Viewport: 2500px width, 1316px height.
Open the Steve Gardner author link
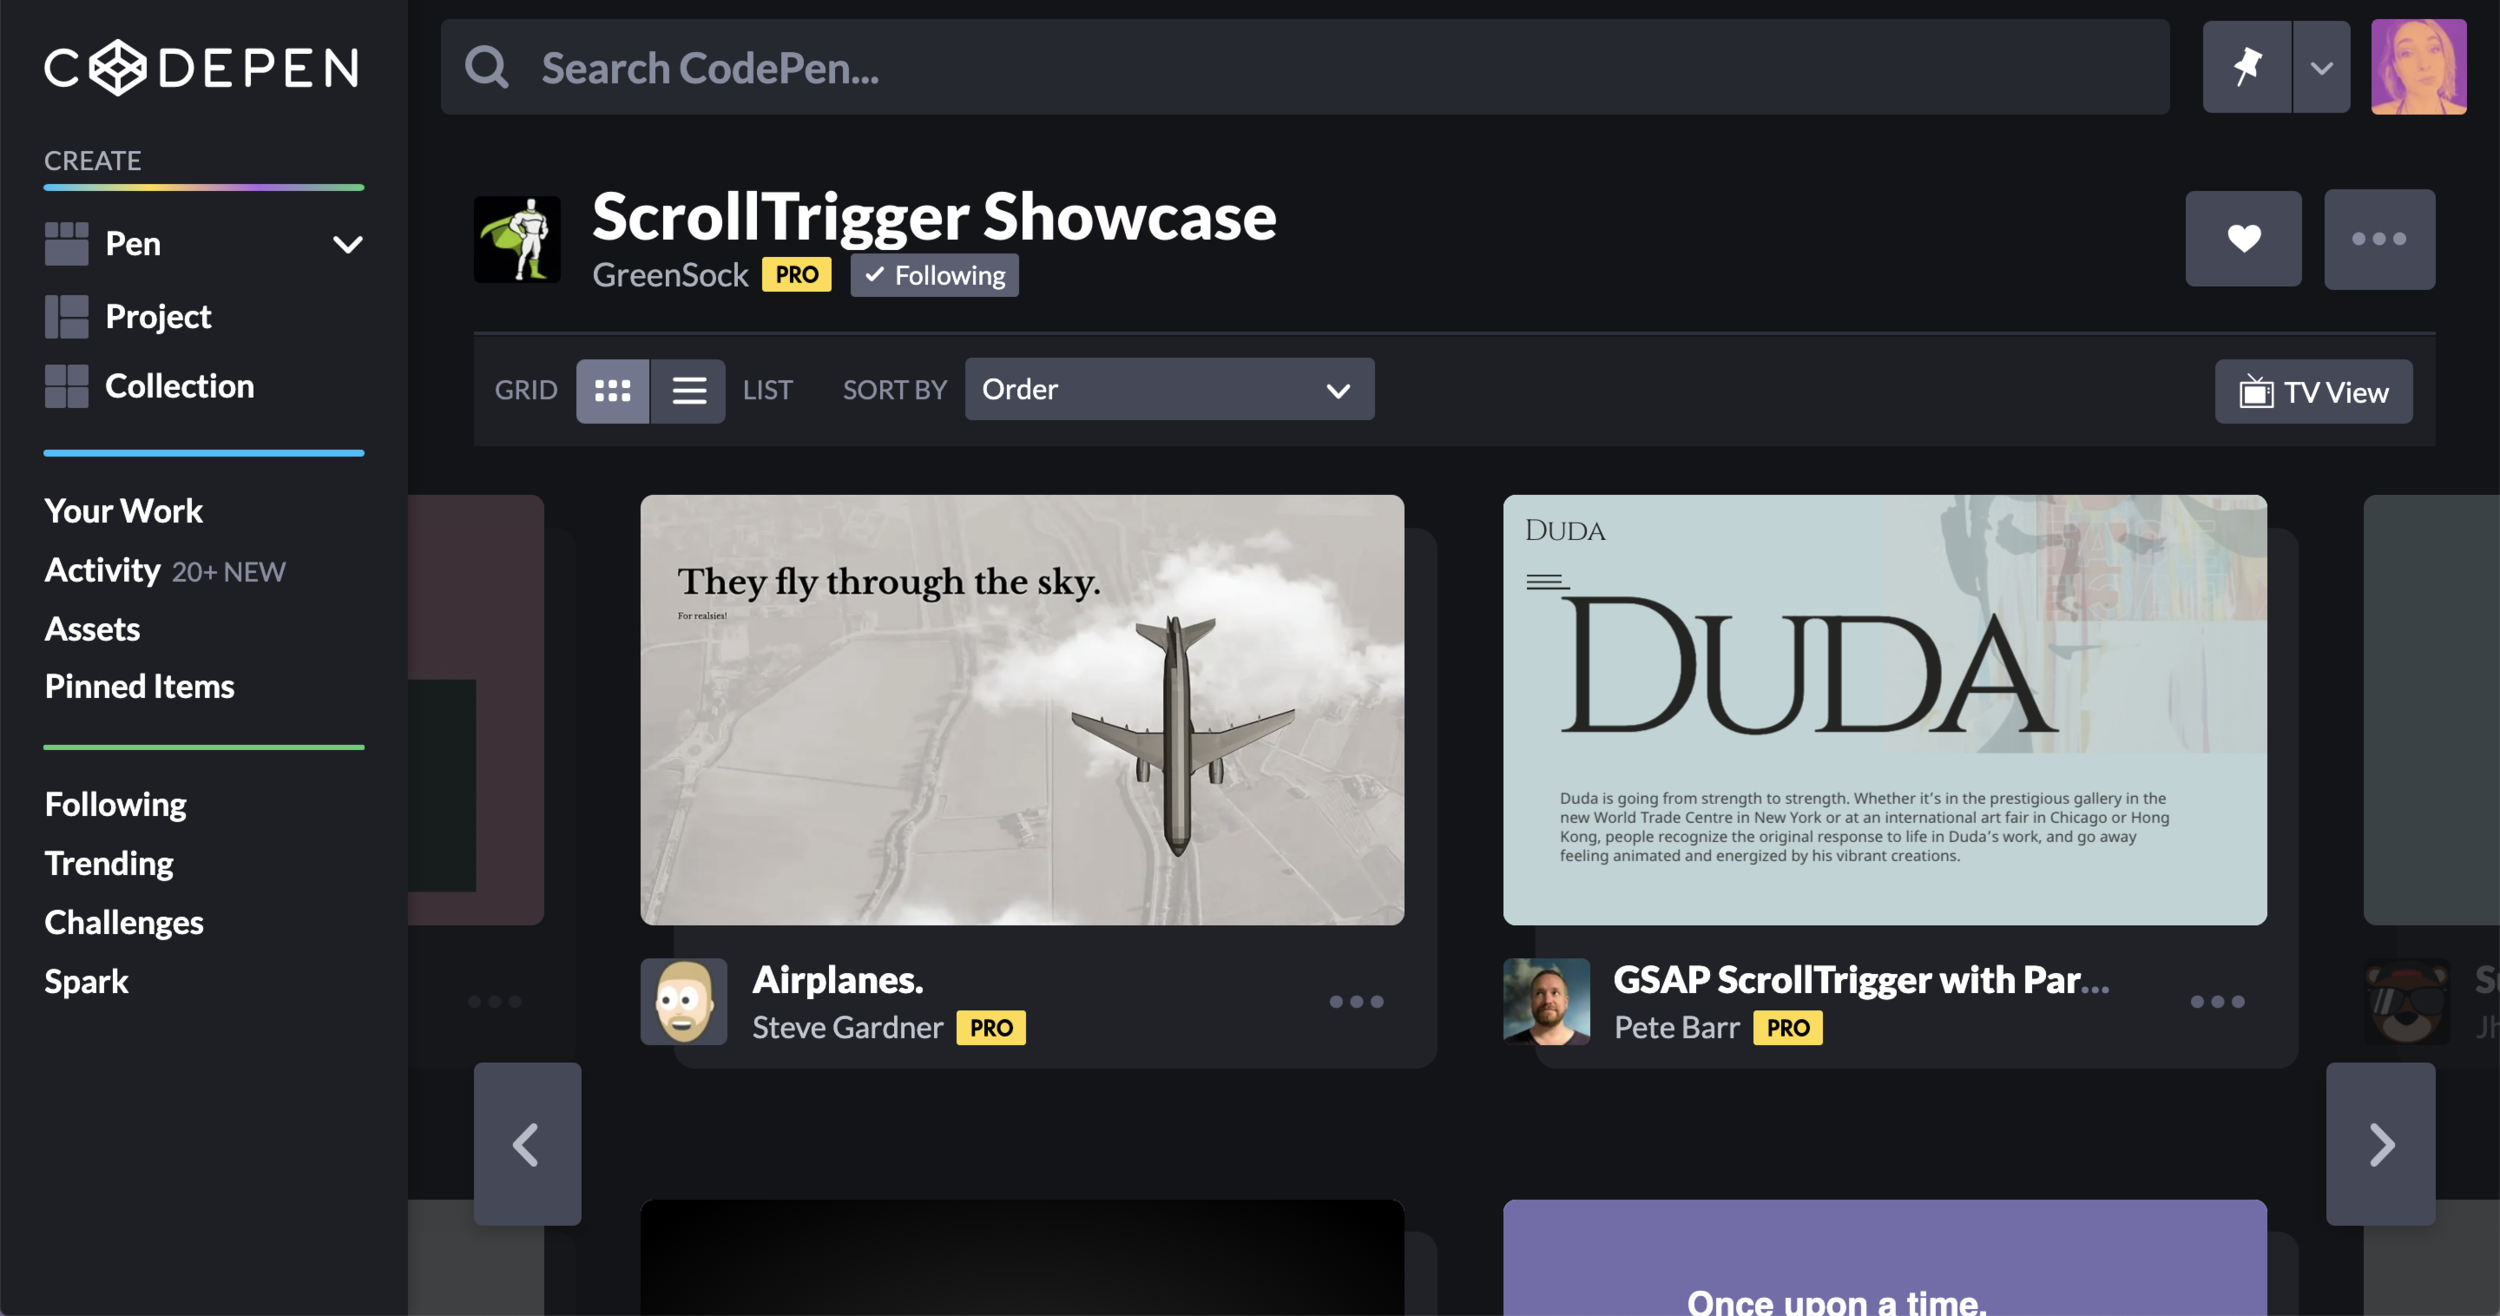click(847, 1028)
